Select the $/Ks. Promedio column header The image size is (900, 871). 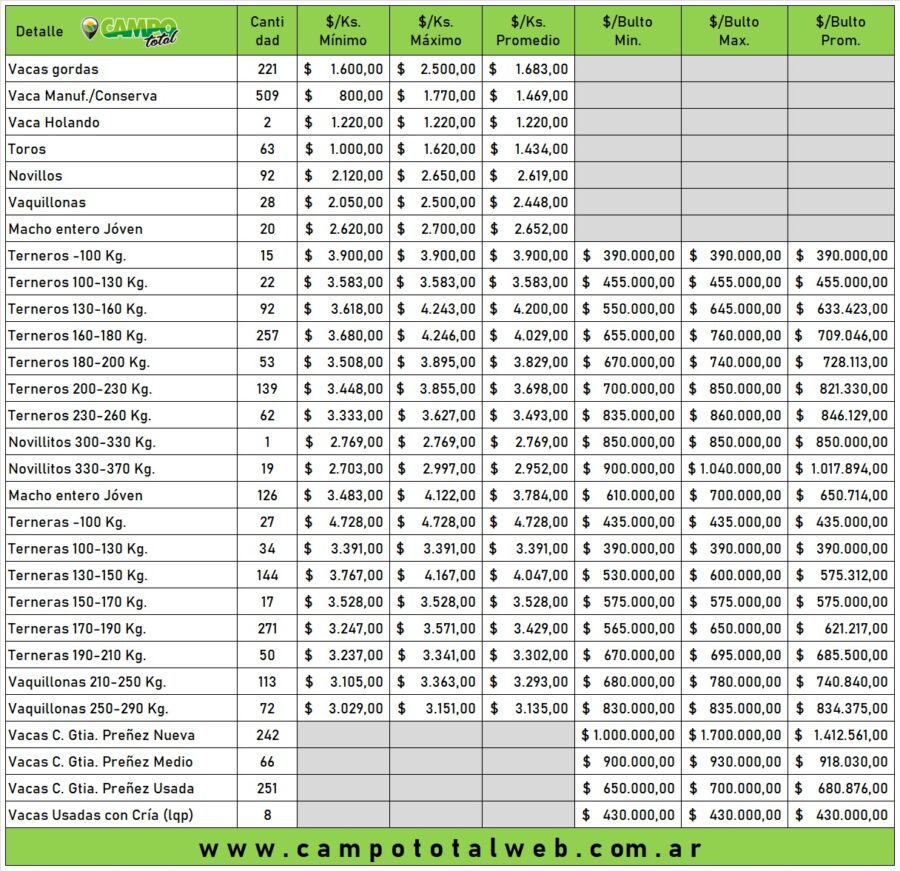pos(528,31)
